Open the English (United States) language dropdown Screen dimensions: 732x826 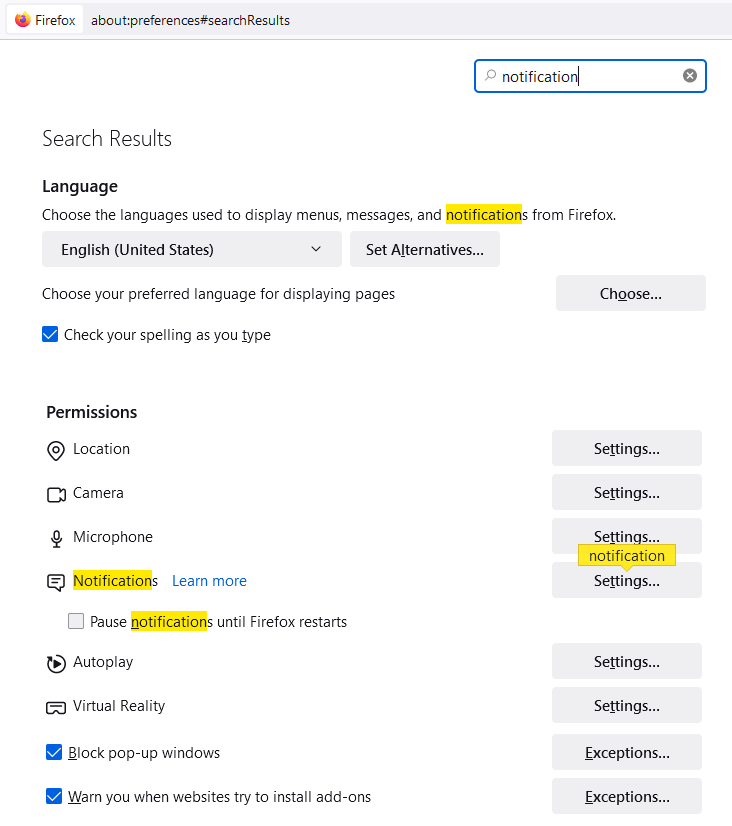pyautogui.click(x=191, y=250)
